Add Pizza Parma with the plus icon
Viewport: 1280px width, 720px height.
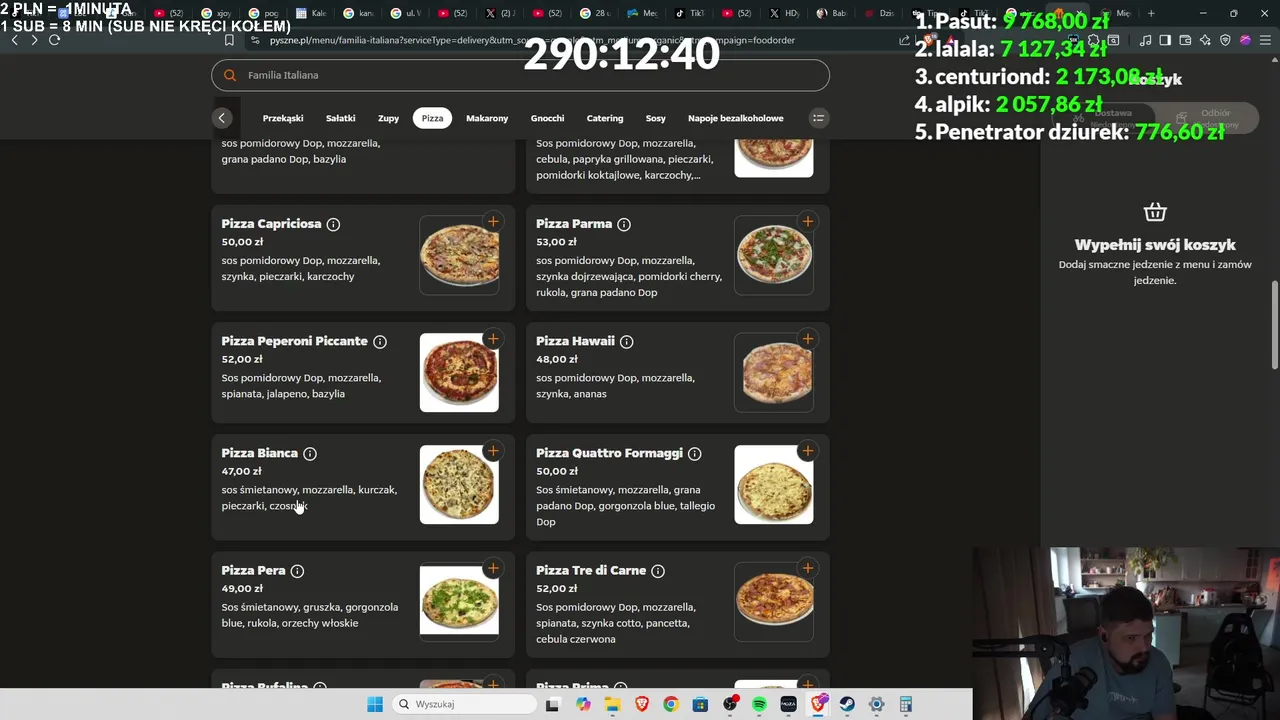tap(807, 221)
